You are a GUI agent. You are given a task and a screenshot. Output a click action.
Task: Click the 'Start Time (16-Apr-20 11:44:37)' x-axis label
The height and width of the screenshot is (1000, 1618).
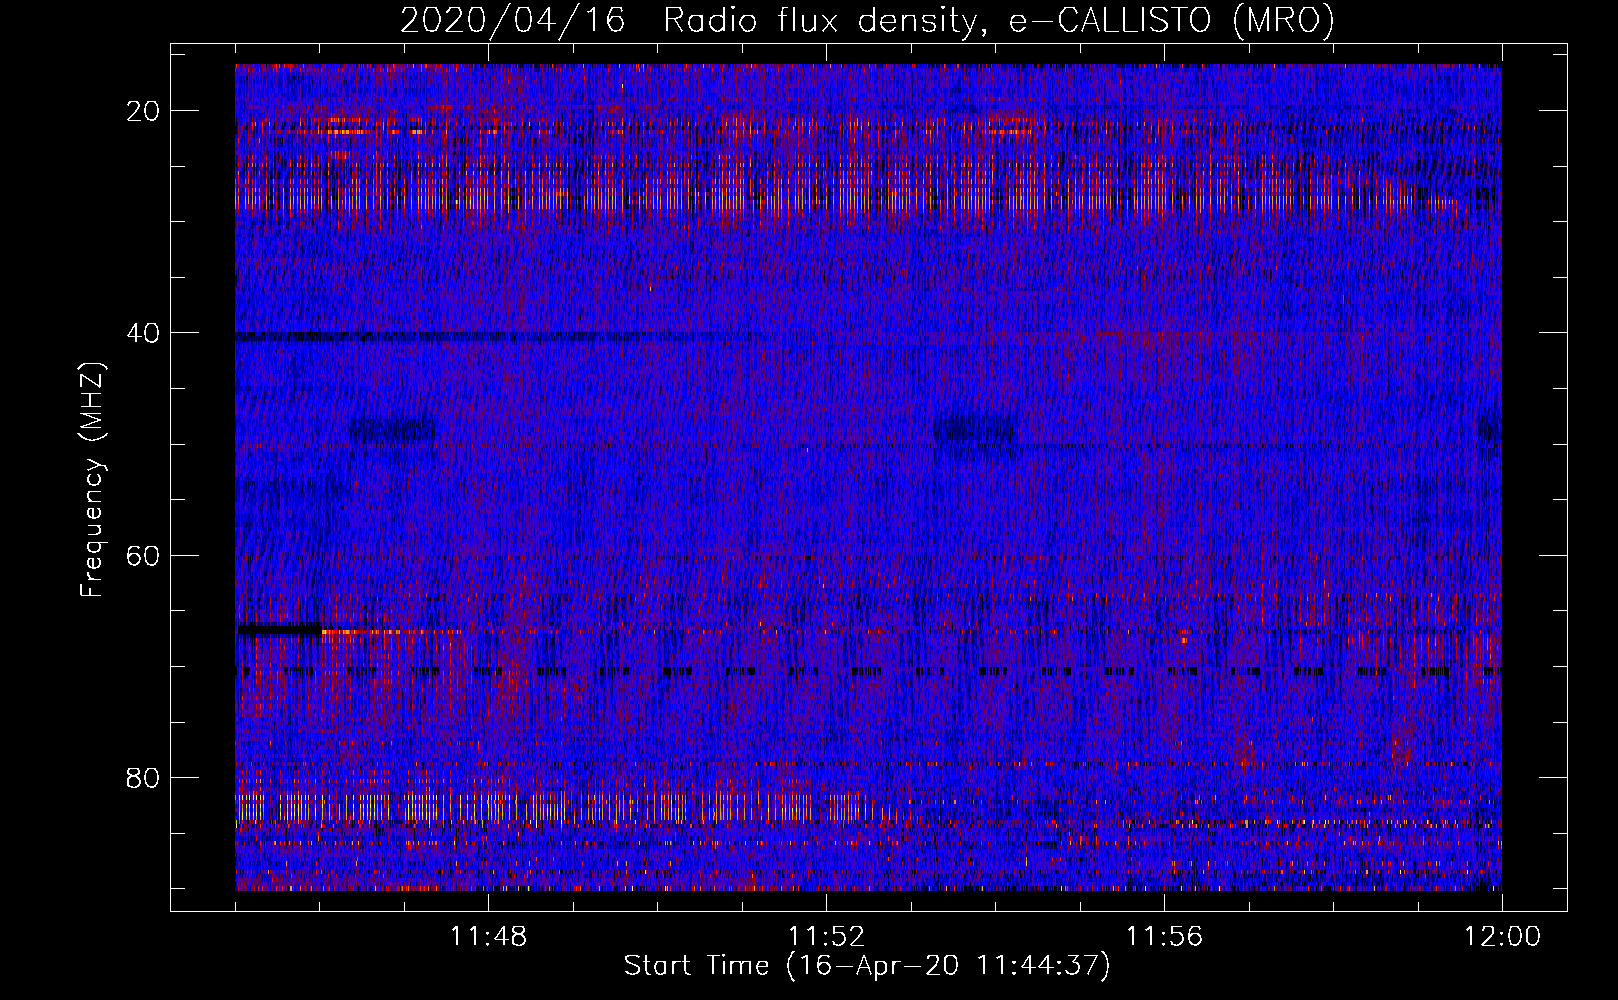[x=867, y=966]
